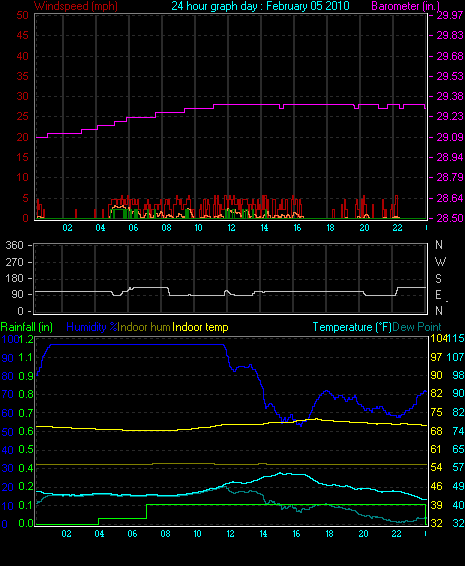Click the Indoor hum legend label
This screenshot has height=566, width=465.
[x=144, y=327]
